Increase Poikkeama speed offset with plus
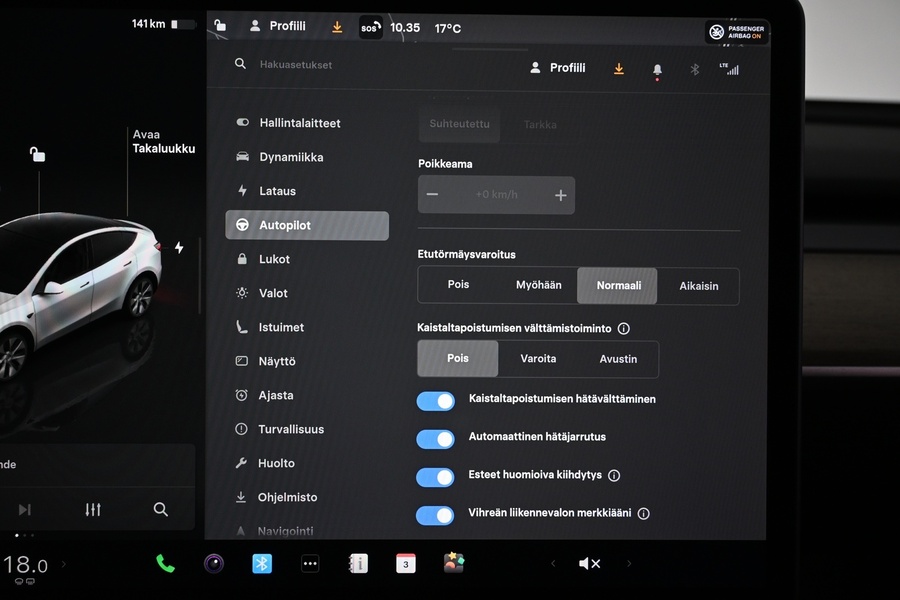 point(560,195)
